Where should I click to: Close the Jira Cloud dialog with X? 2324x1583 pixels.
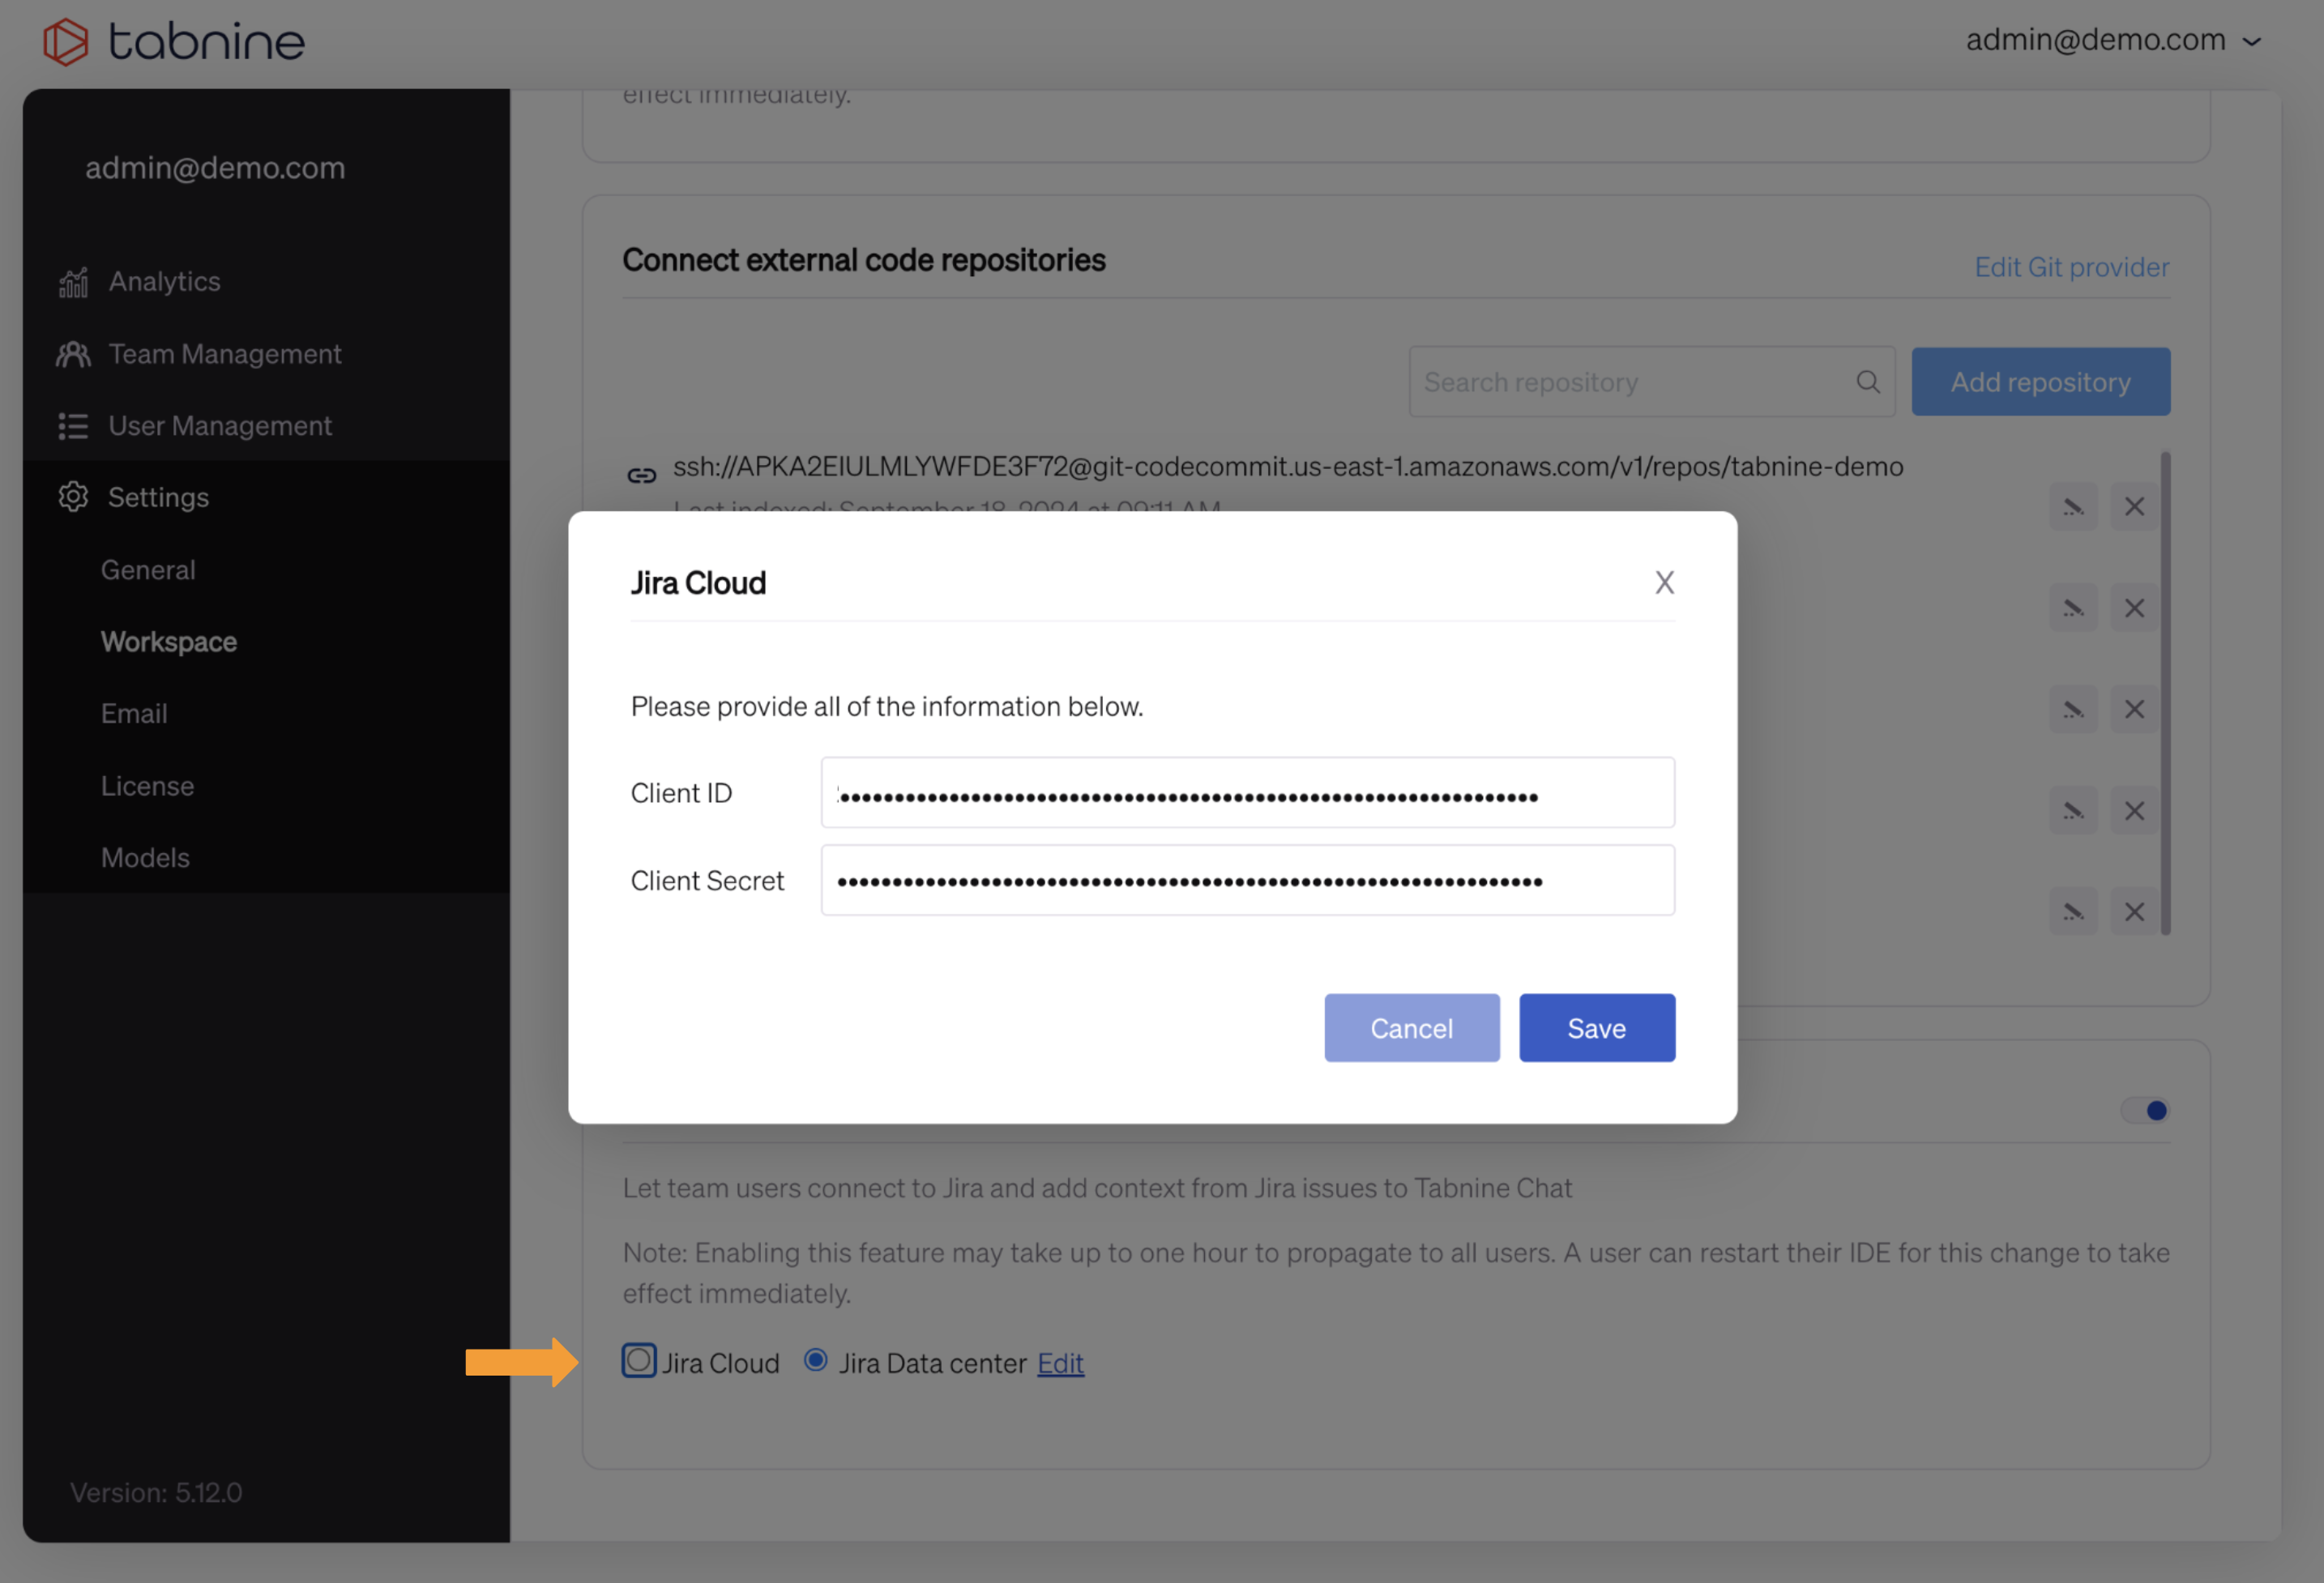tap(1664, 582)
